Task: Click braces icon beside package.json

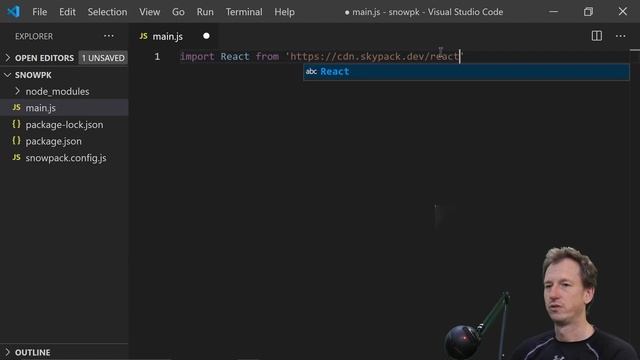Action: coord(16,141)
